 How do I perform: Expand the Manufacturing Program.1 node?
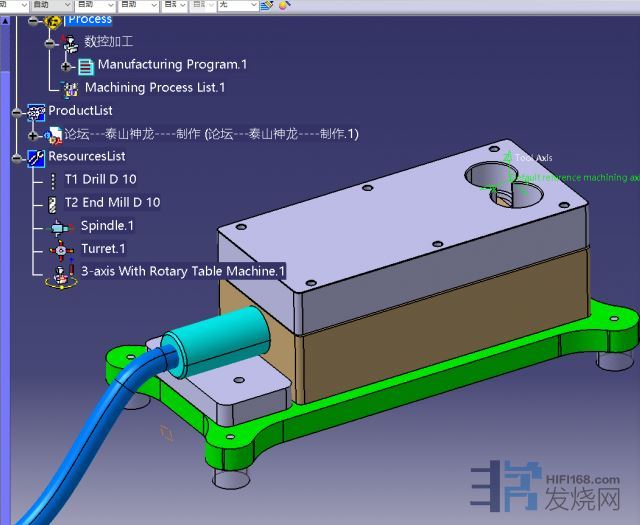click(66, 66)
